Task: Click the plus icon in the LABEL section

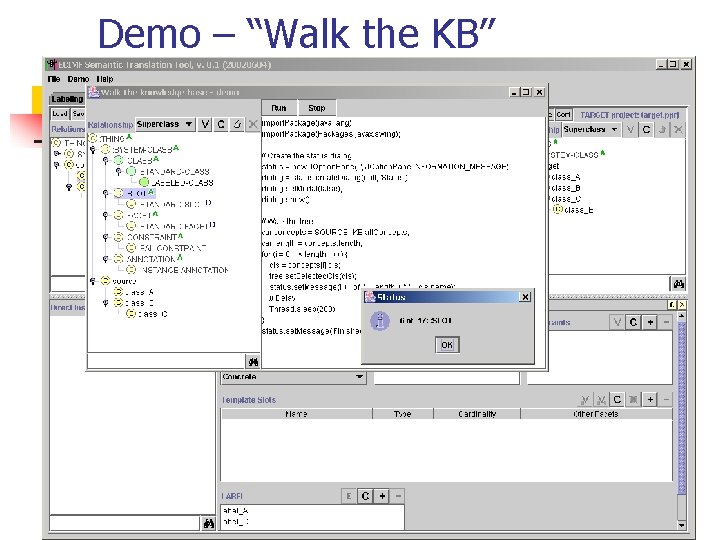Action: (x=382, y=496)
